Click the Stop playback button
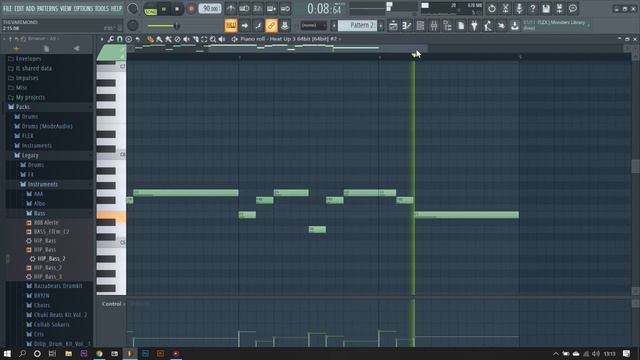Viewport: 640px width, 360px height. (x=177, y=9)
